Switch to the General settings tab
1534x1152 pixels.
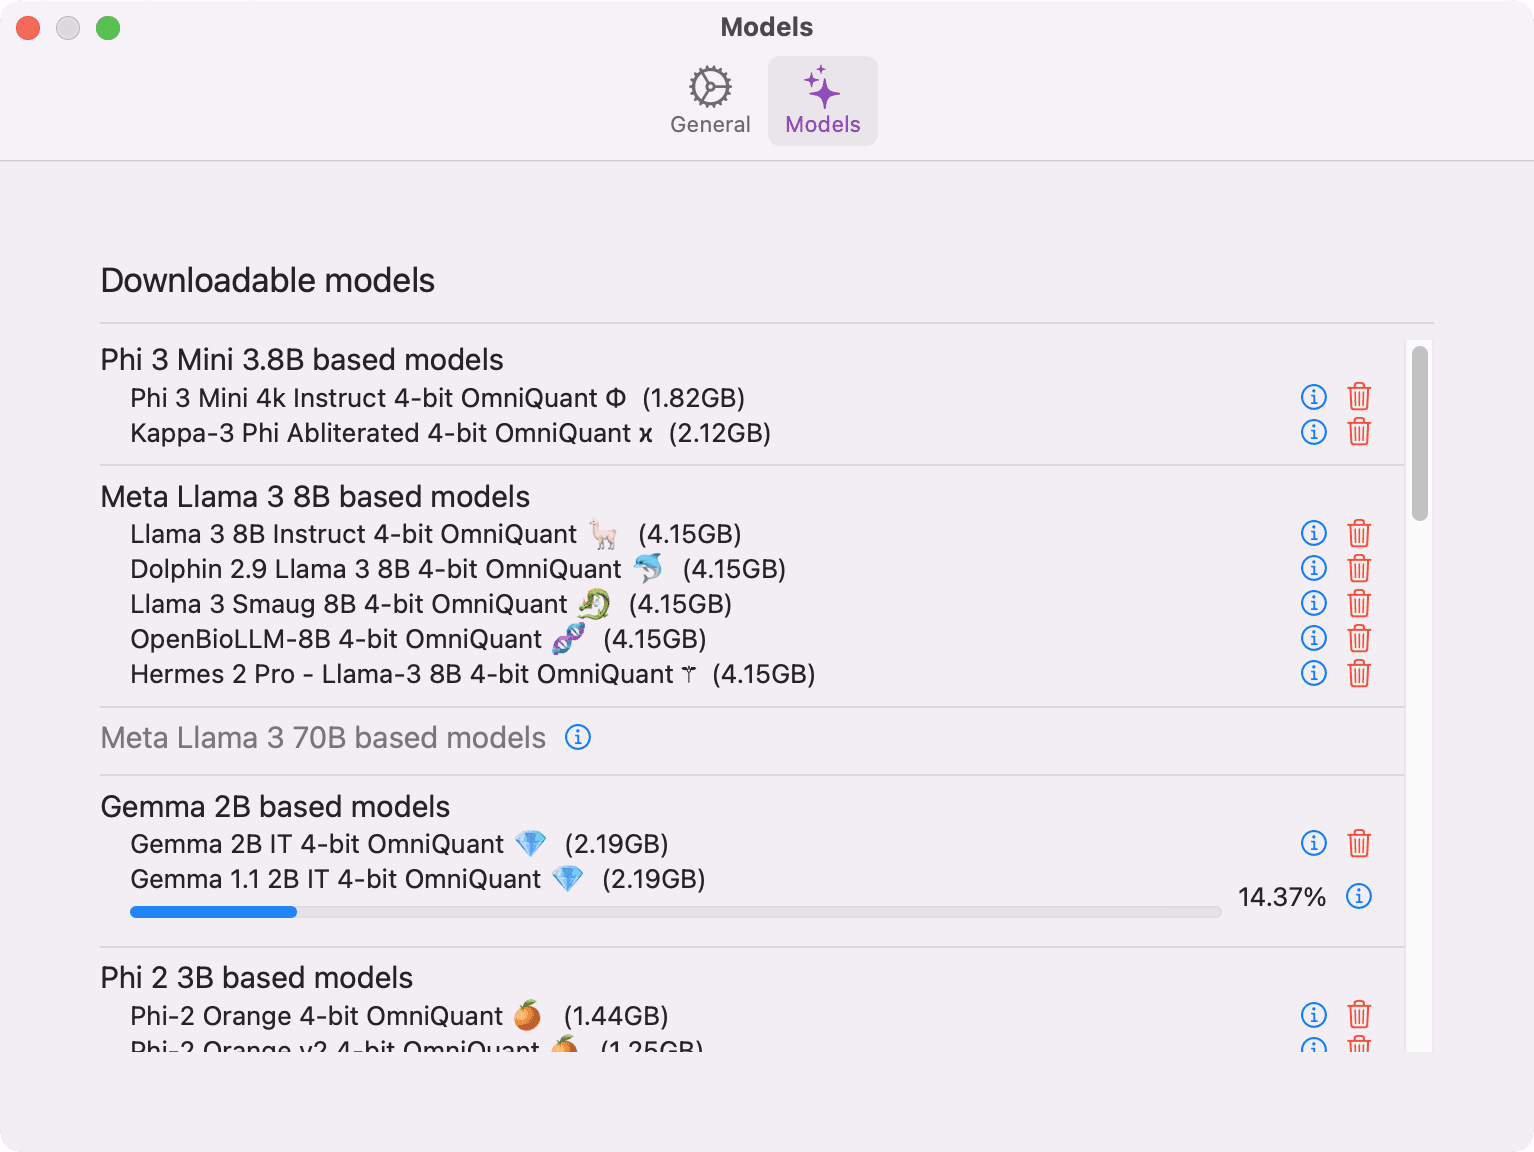coord(710,99)
